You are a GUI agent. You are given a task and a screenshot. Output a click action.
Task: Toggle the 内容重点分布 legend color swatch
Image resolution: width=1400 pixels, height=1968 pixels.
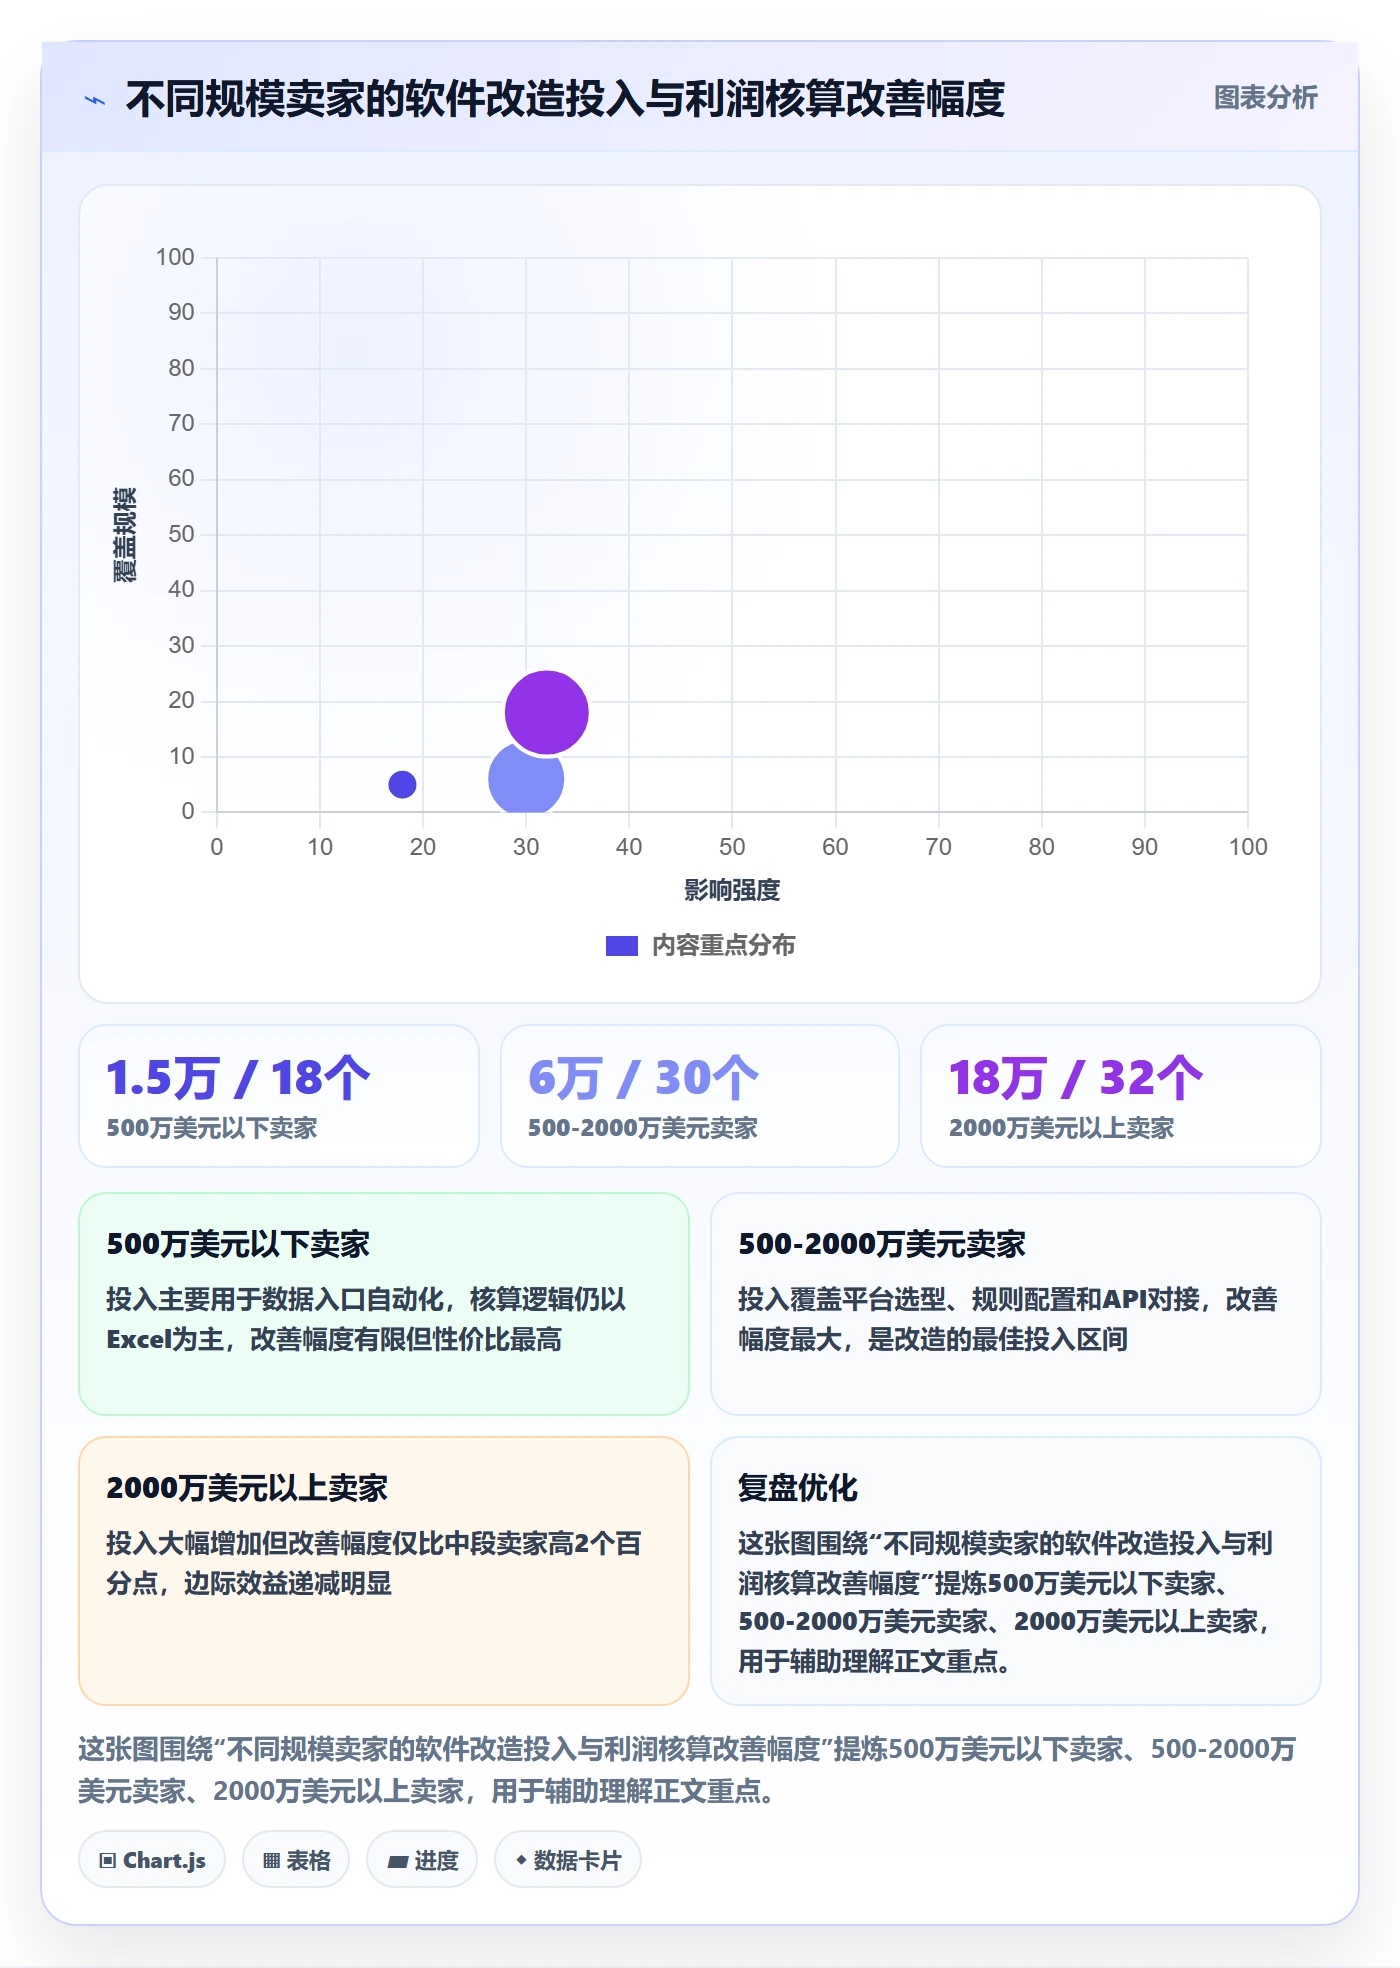pyautogui.click(x=621, y=945)
